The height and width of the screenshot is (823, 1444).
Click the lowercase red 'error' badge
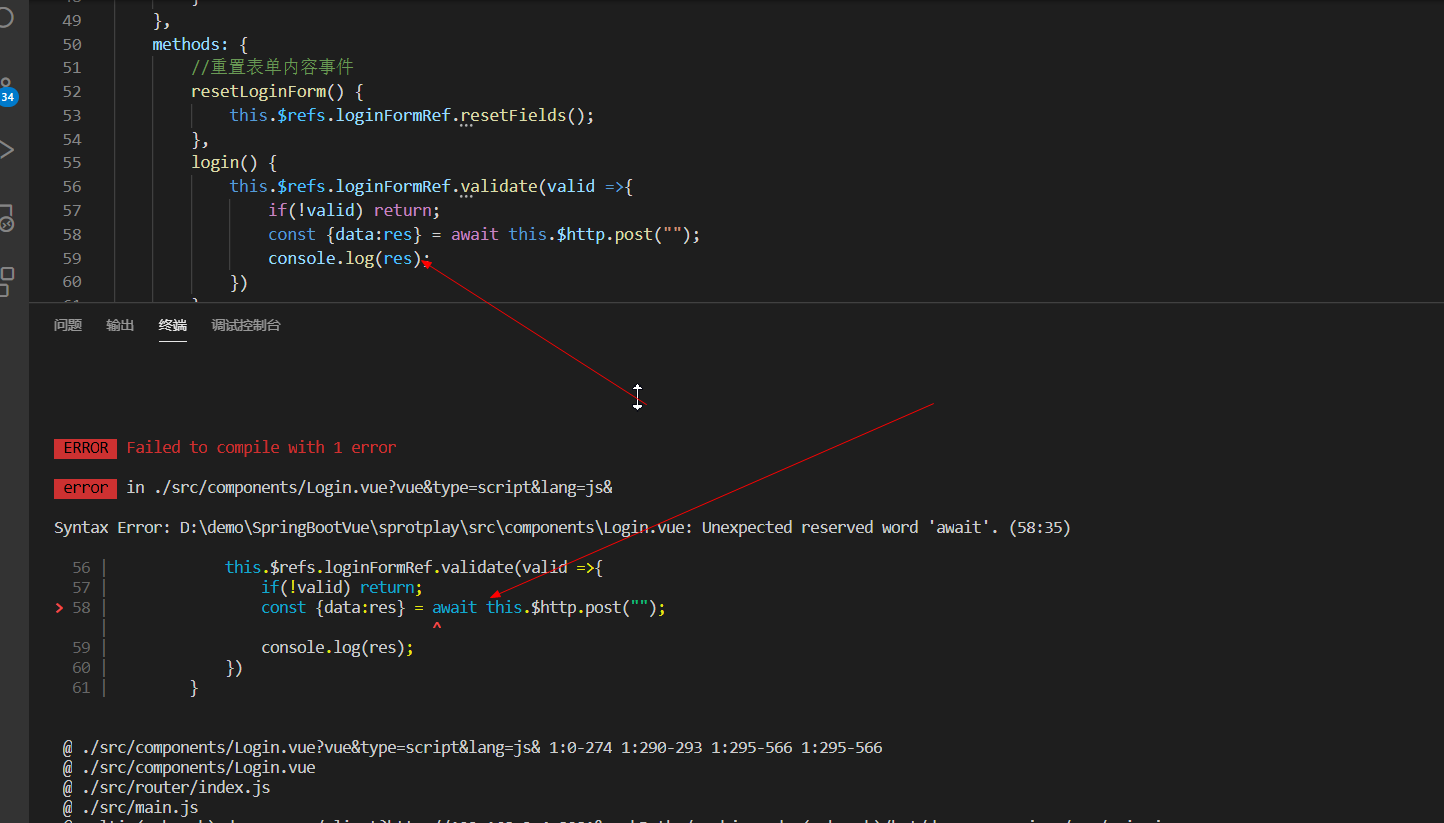coord(85,488)
